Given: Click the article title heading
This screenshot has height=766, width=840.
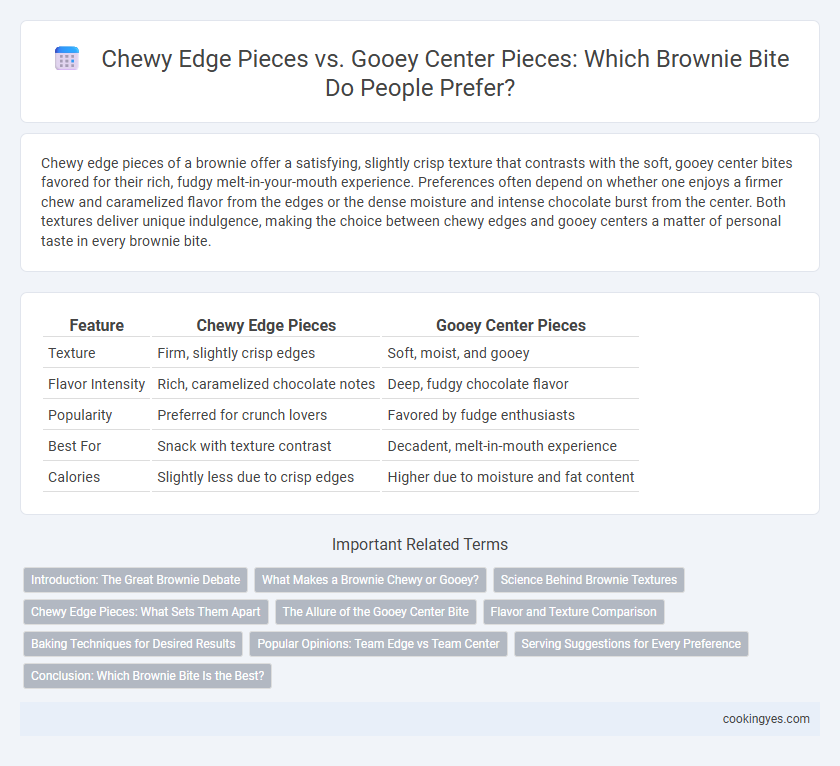Looking at the screenshot, I should 445,73.
